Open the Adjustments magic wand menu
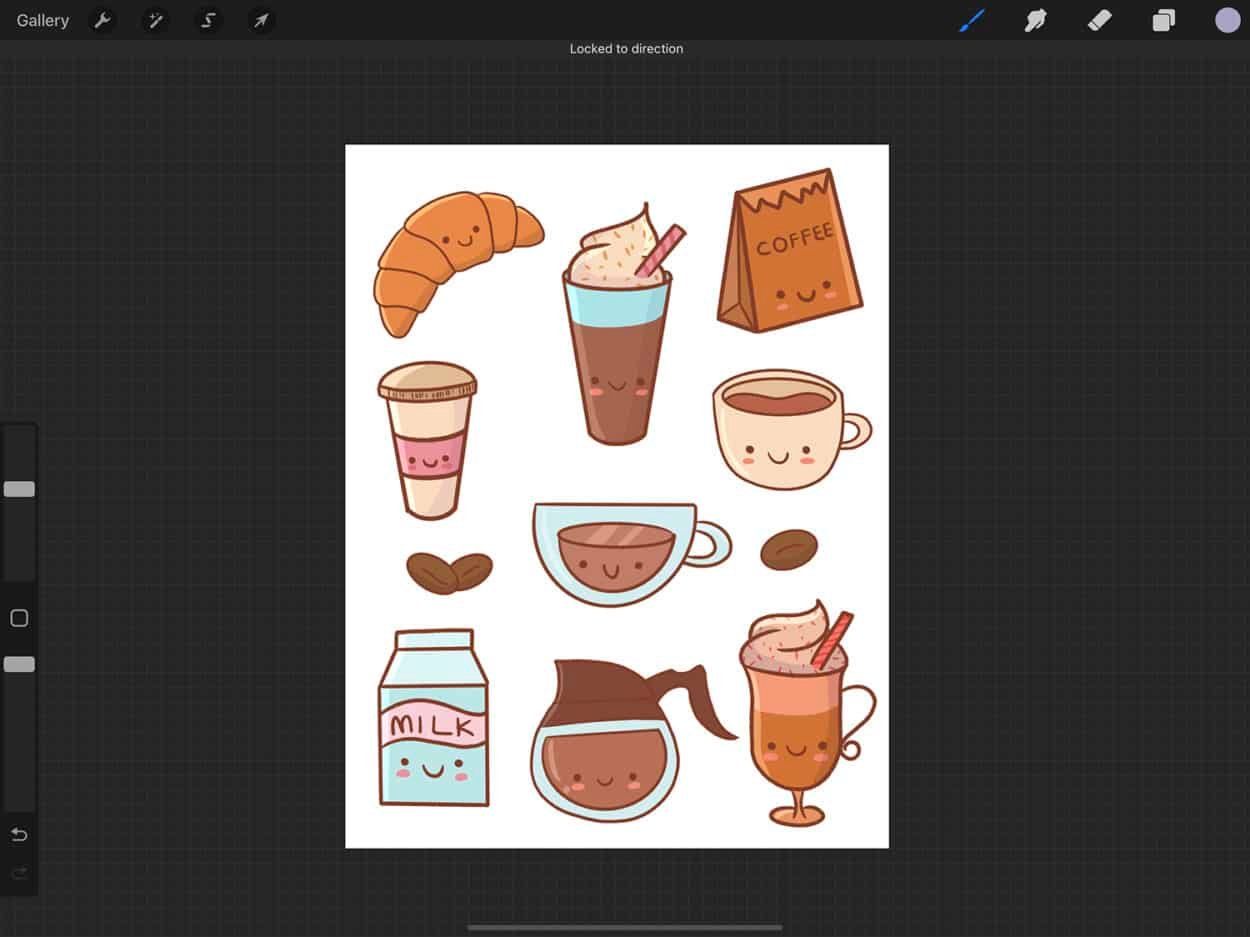Screen dimensions: 1250x937 point(155,20)
